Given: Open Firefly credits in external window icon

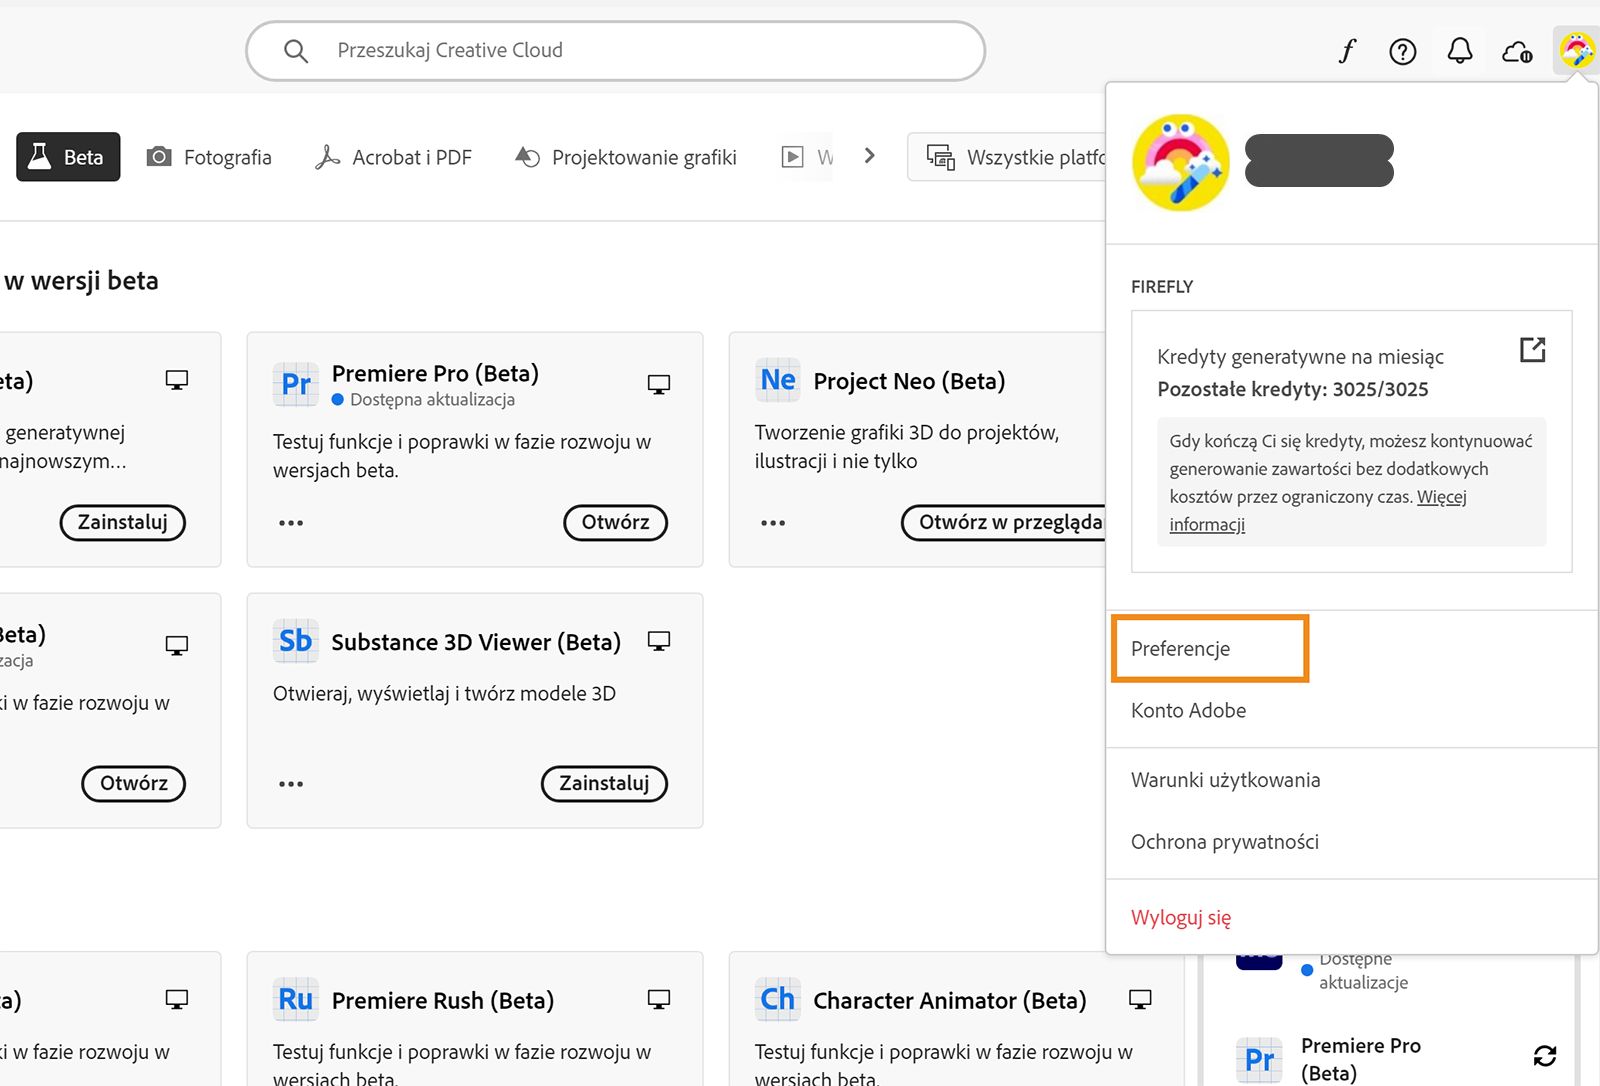Looking at the screenshot, I should pyautogui.click(x=1532, y=349).
